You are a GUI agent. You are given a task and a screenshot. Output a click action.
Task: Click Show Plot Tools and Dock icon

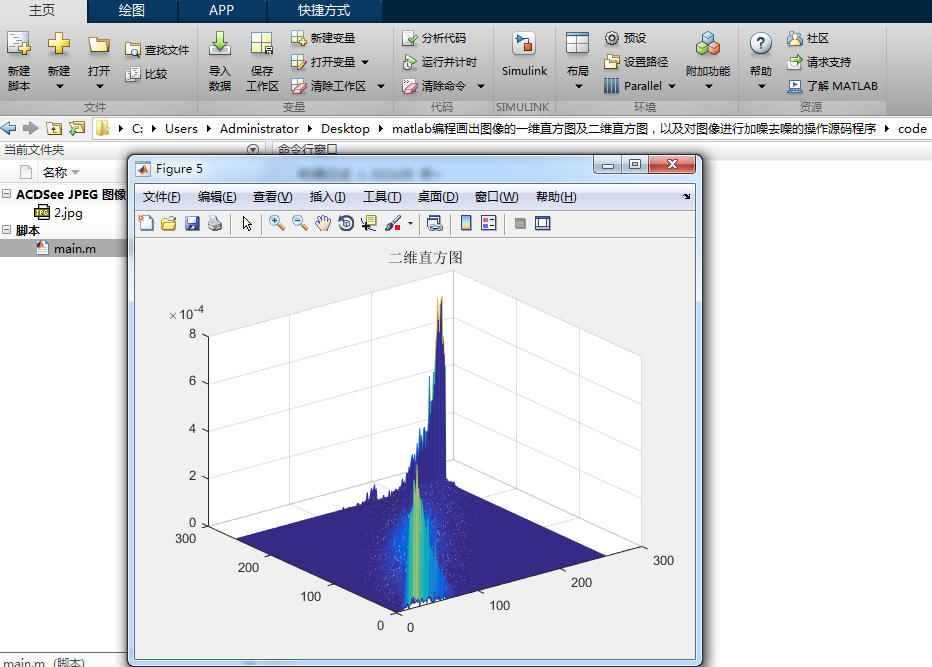point(543,224)
